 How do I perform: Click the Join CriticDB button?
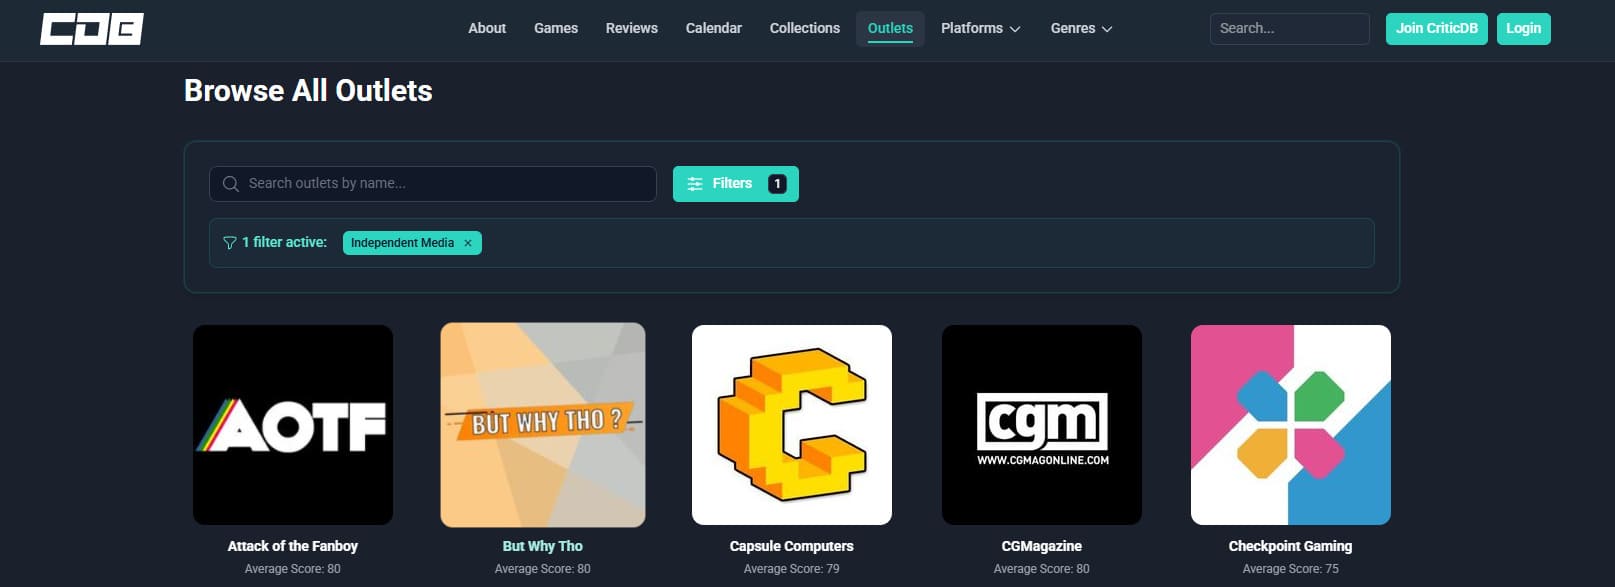pos(1436,28)
